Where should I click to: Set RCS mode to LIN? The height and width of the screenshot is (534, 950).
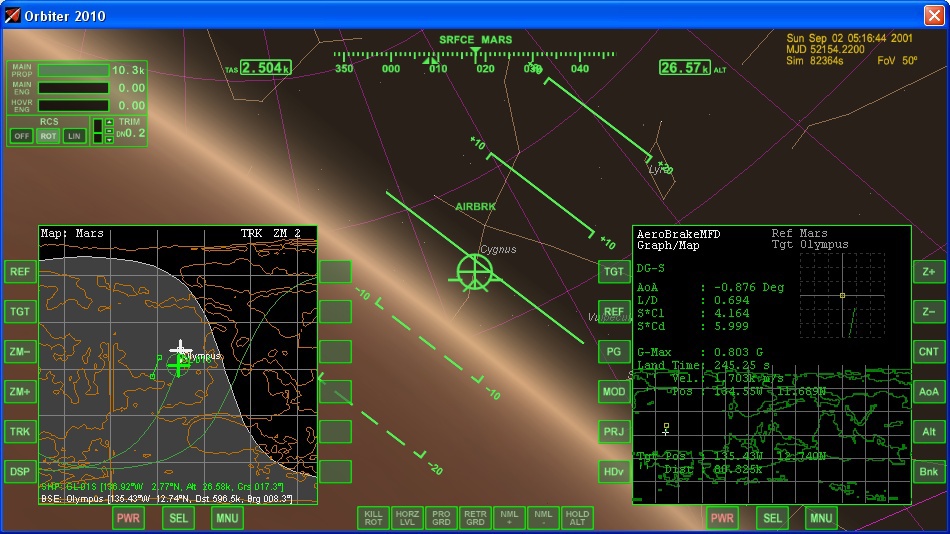74,136
